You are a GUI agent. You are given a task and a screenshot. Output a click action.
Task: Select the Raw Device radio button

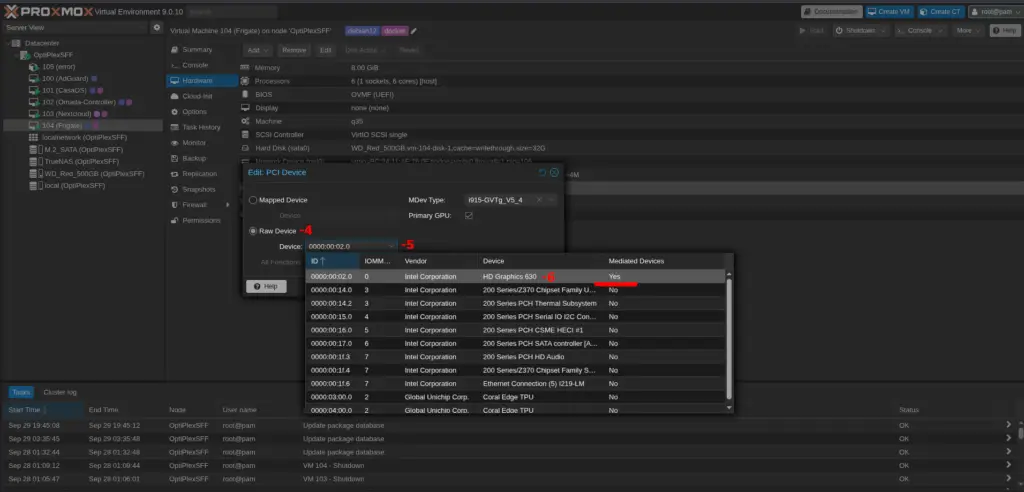coord(253,231)
